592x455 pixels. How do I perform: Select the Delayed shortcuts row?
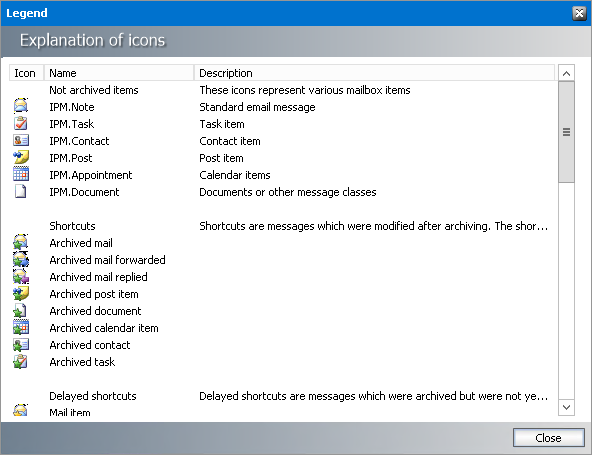coord(282,396)
